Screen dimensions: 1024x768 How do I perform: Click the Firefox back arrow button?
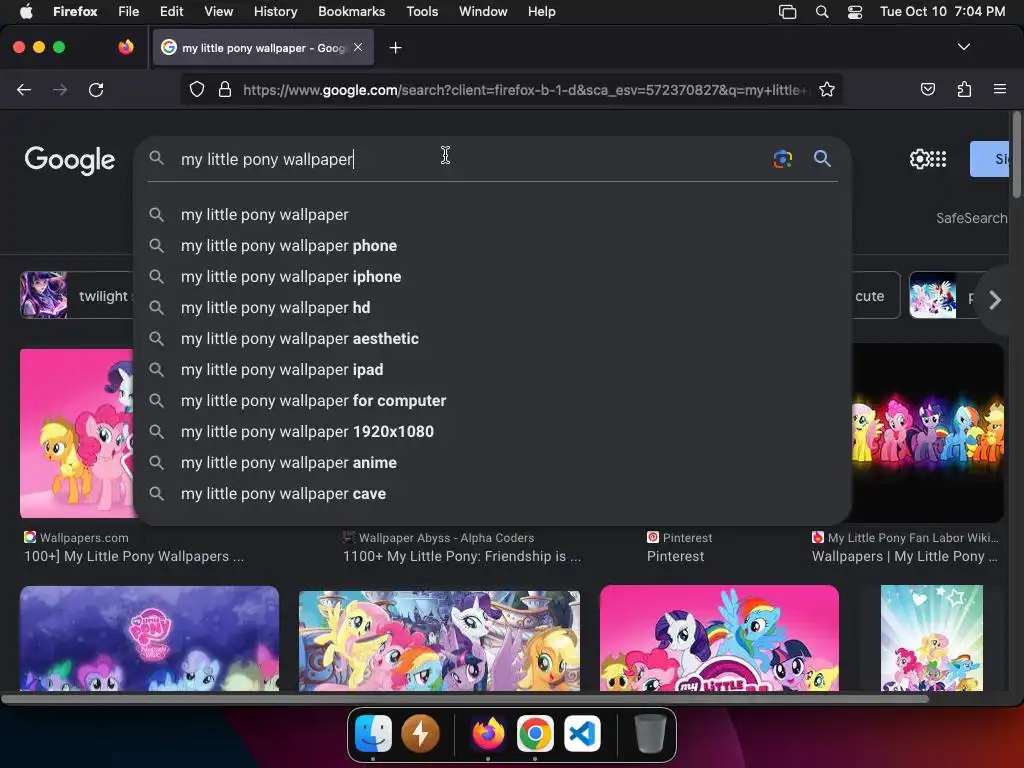[24, 89]
